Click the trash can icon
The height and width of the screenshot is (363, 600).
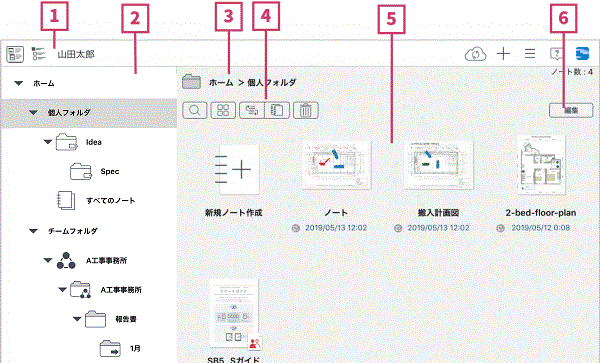point(306,110)
